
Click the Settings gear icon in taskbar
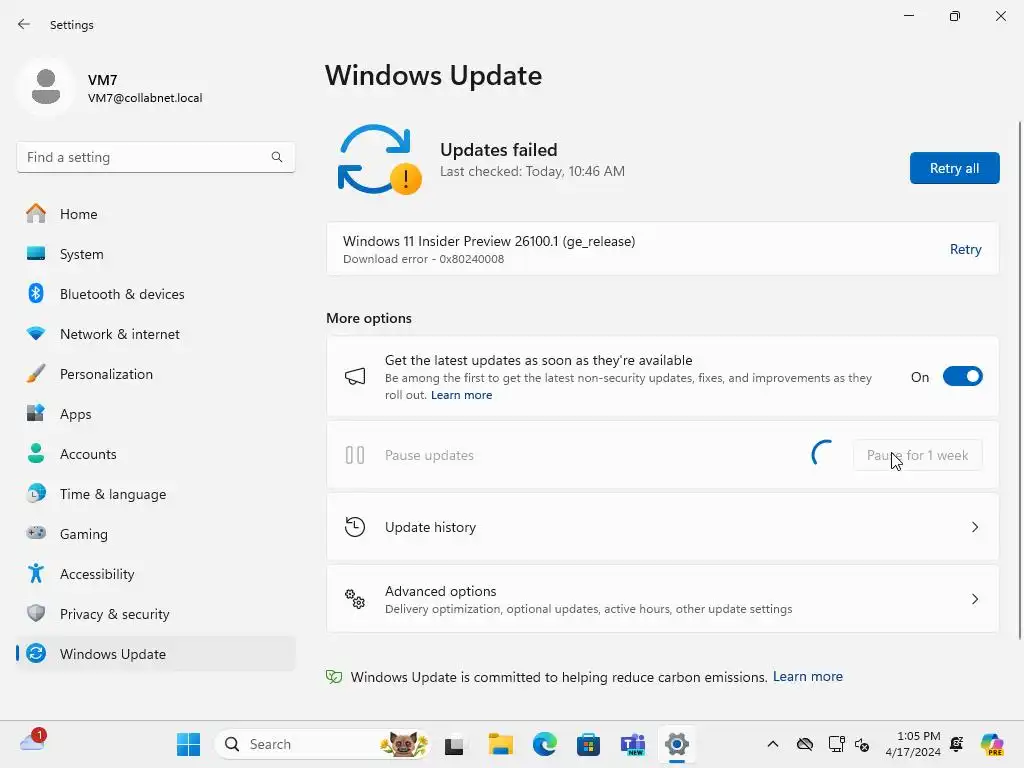coord(677,744)
